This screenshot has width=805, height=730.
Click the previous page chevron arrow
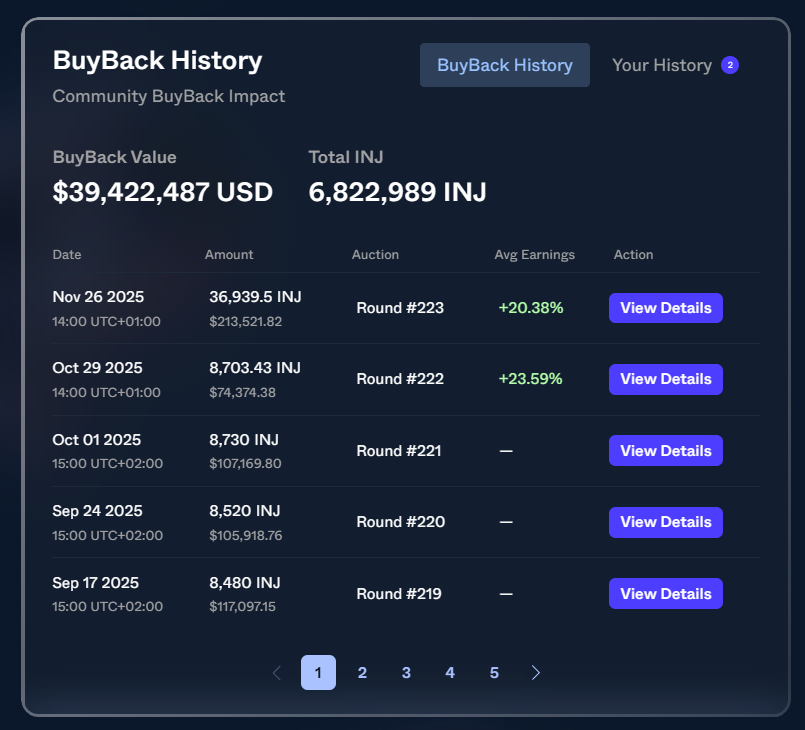click(276, 672)
